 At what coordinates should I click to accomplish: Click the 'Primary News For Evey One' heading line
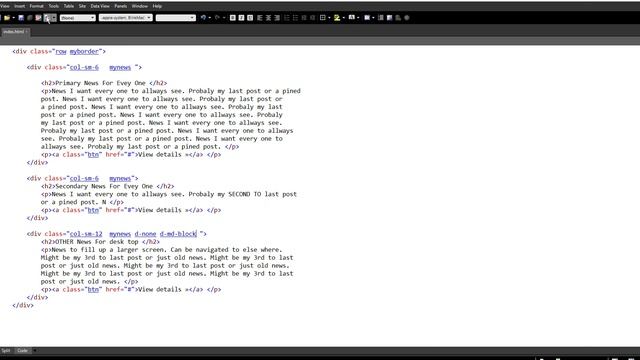(x=104, y=83)
